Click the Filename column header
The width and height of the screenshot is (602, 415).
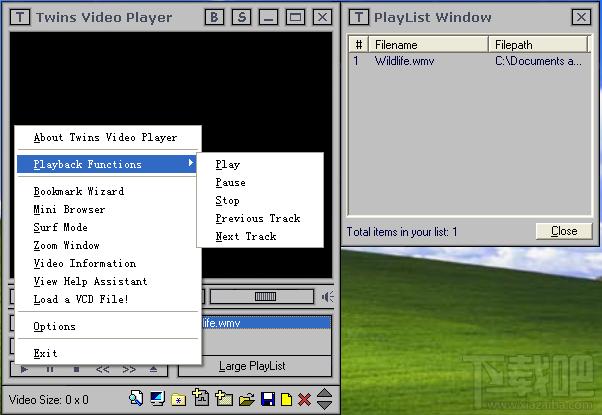point(428,45)
